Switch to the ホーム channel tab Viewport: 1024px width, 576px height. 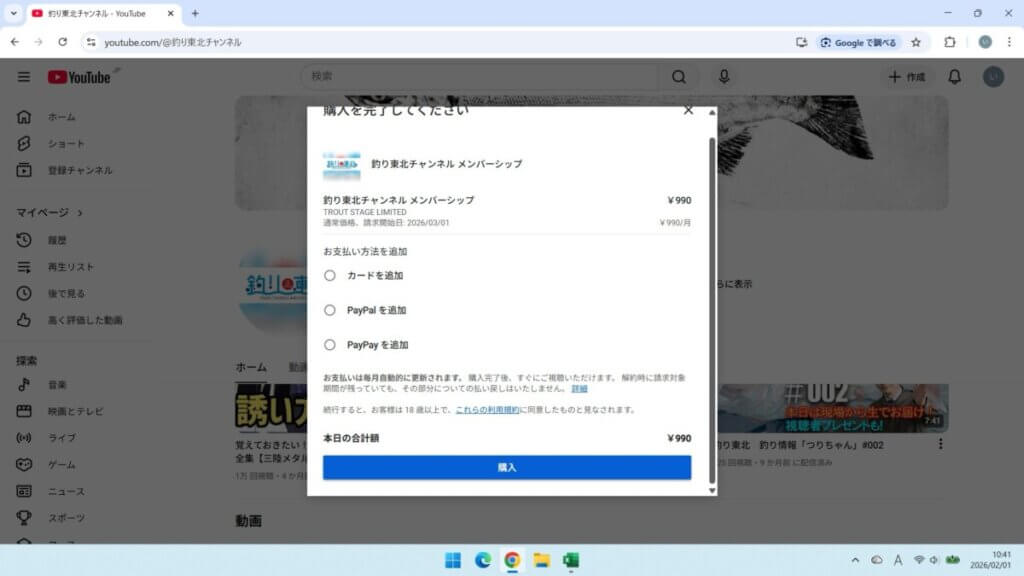tap(251, 367)
